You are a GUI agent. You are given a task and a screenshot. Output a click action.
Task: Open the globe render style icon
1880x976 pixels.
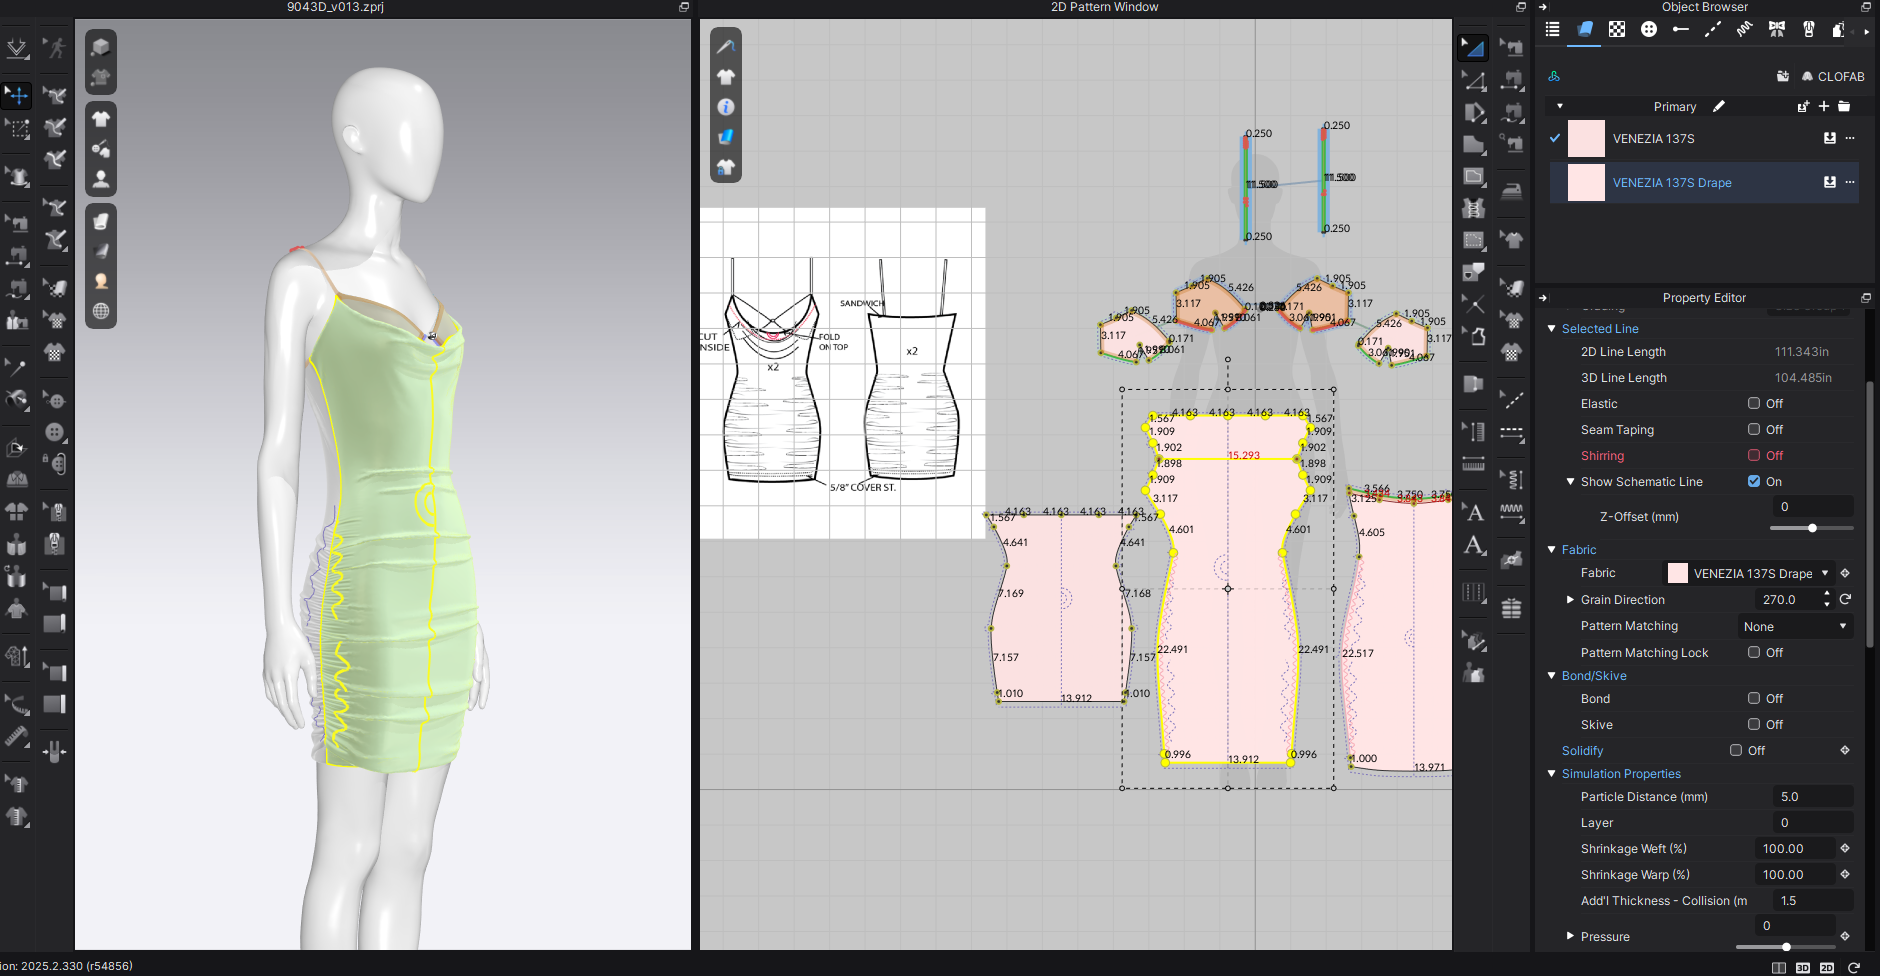(x=101, y=311)
